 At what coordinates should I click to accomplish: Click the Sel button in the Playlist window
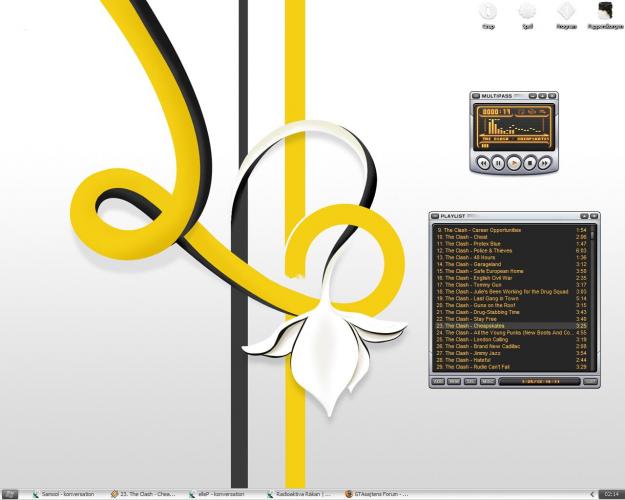[x=470, y=382]
